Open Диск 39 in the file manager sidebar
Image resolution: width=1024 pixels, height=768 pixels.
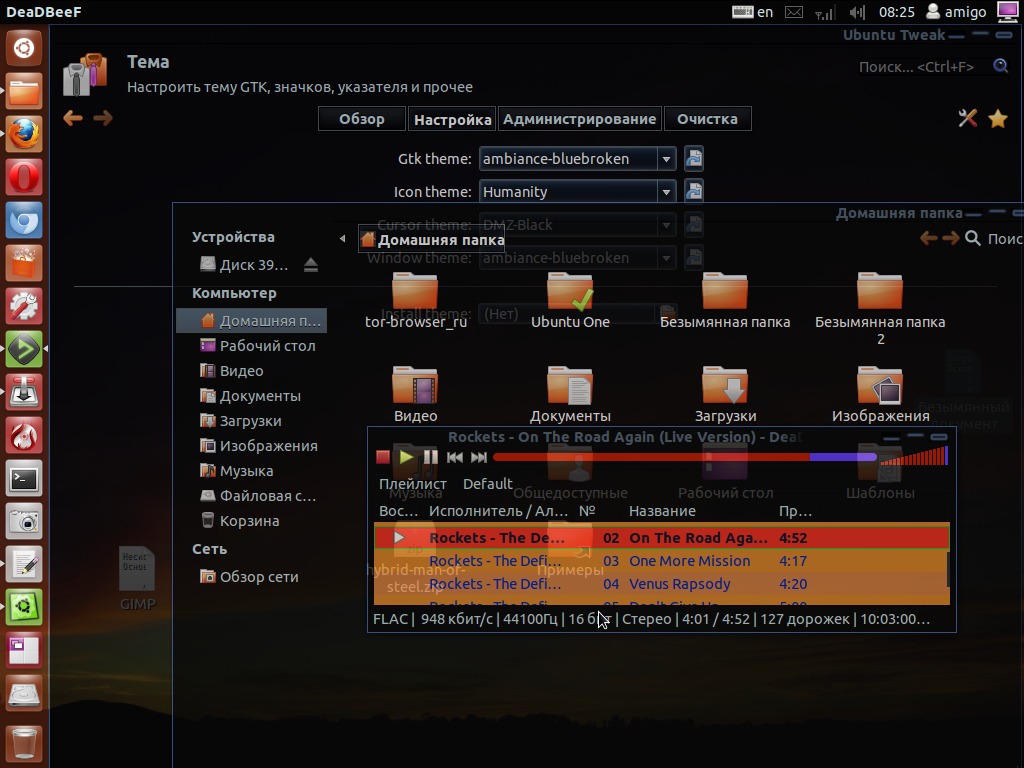pos(244,264)
